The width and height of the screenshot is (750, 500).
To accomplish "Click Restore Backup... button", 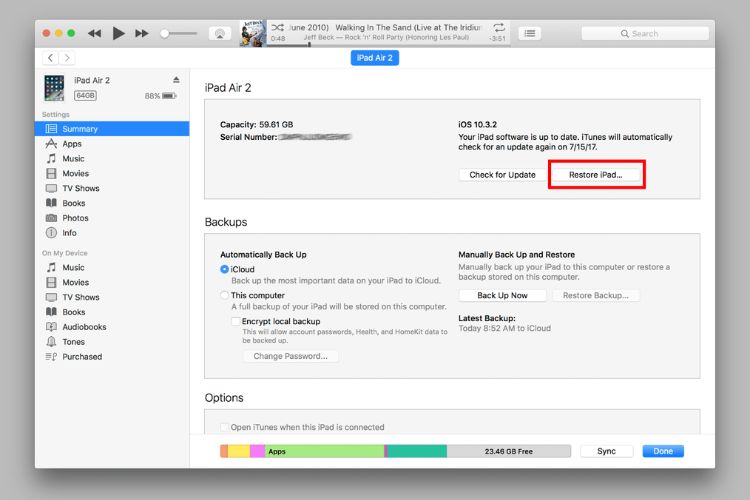I will pyautogui.click(x=596, y=295).
